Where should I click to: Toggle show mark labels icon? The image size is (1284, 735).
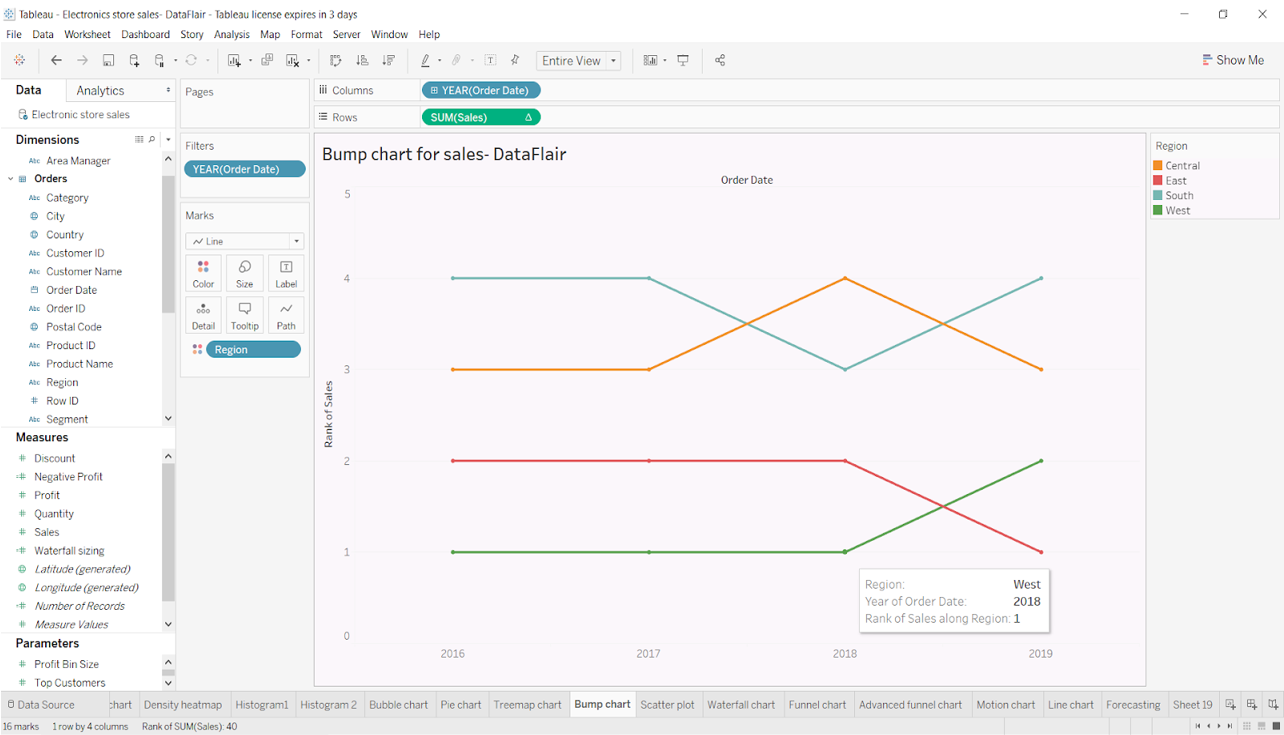[490, 60]
